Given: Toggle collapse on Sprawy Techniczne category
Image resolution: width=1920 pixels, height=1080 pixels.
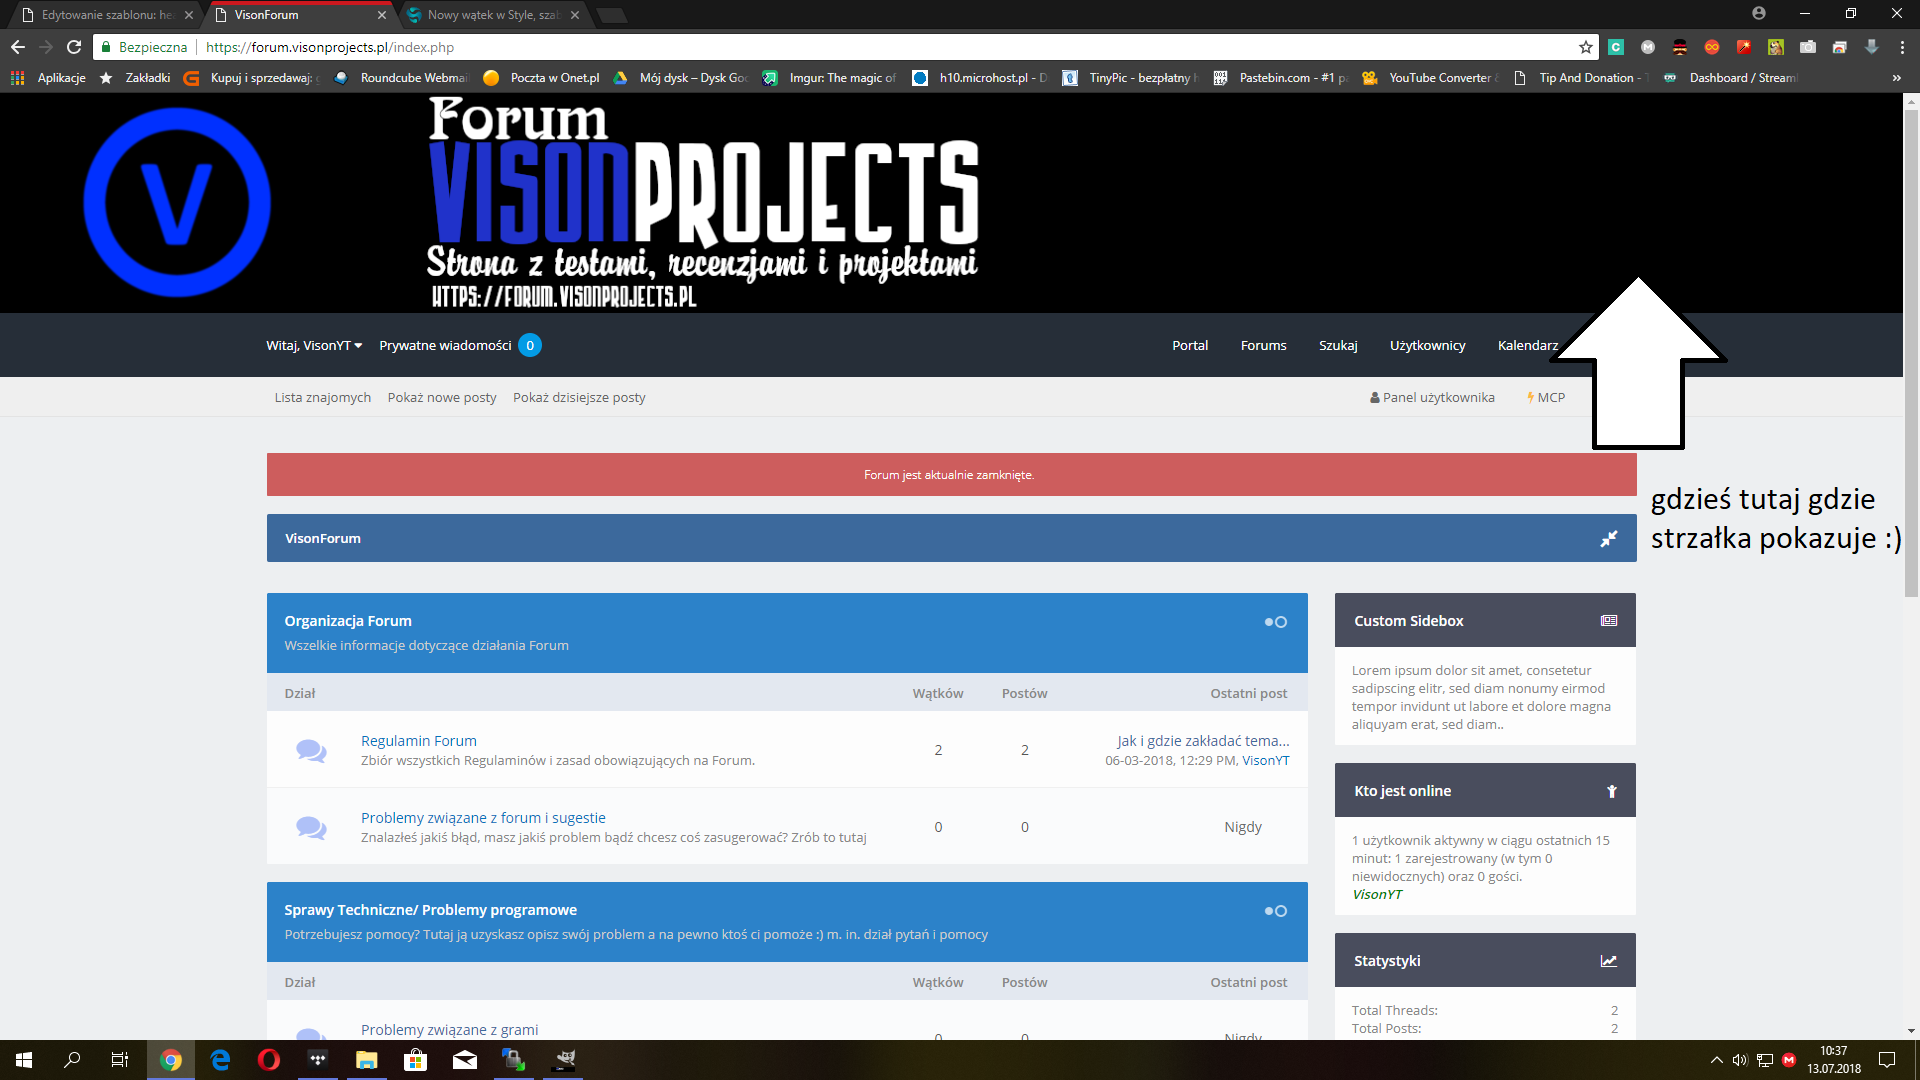Looking at the screenshot, I should pyautogui.click(x=1275, y=911).
